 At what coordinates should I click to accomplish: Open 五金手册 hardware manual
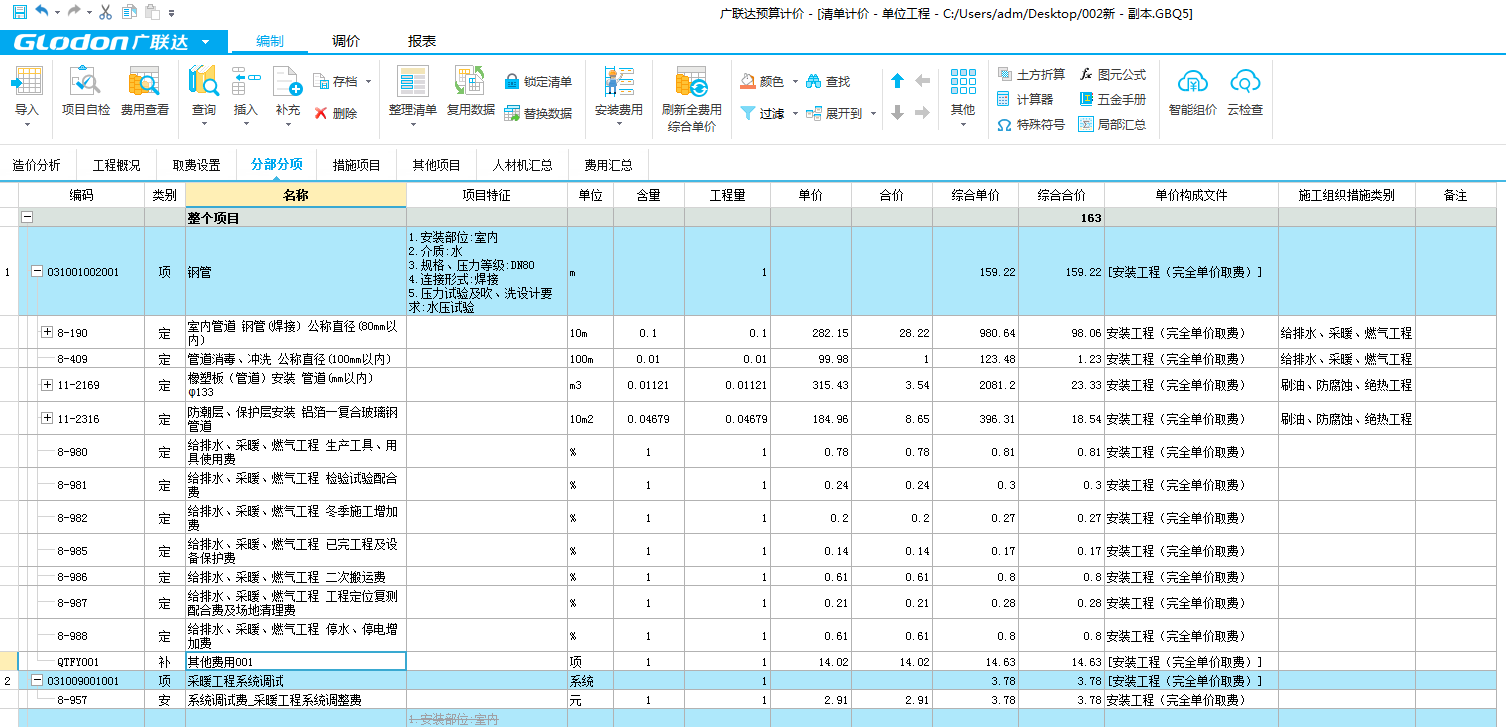pyautogui.click(x=1112, y=99)
